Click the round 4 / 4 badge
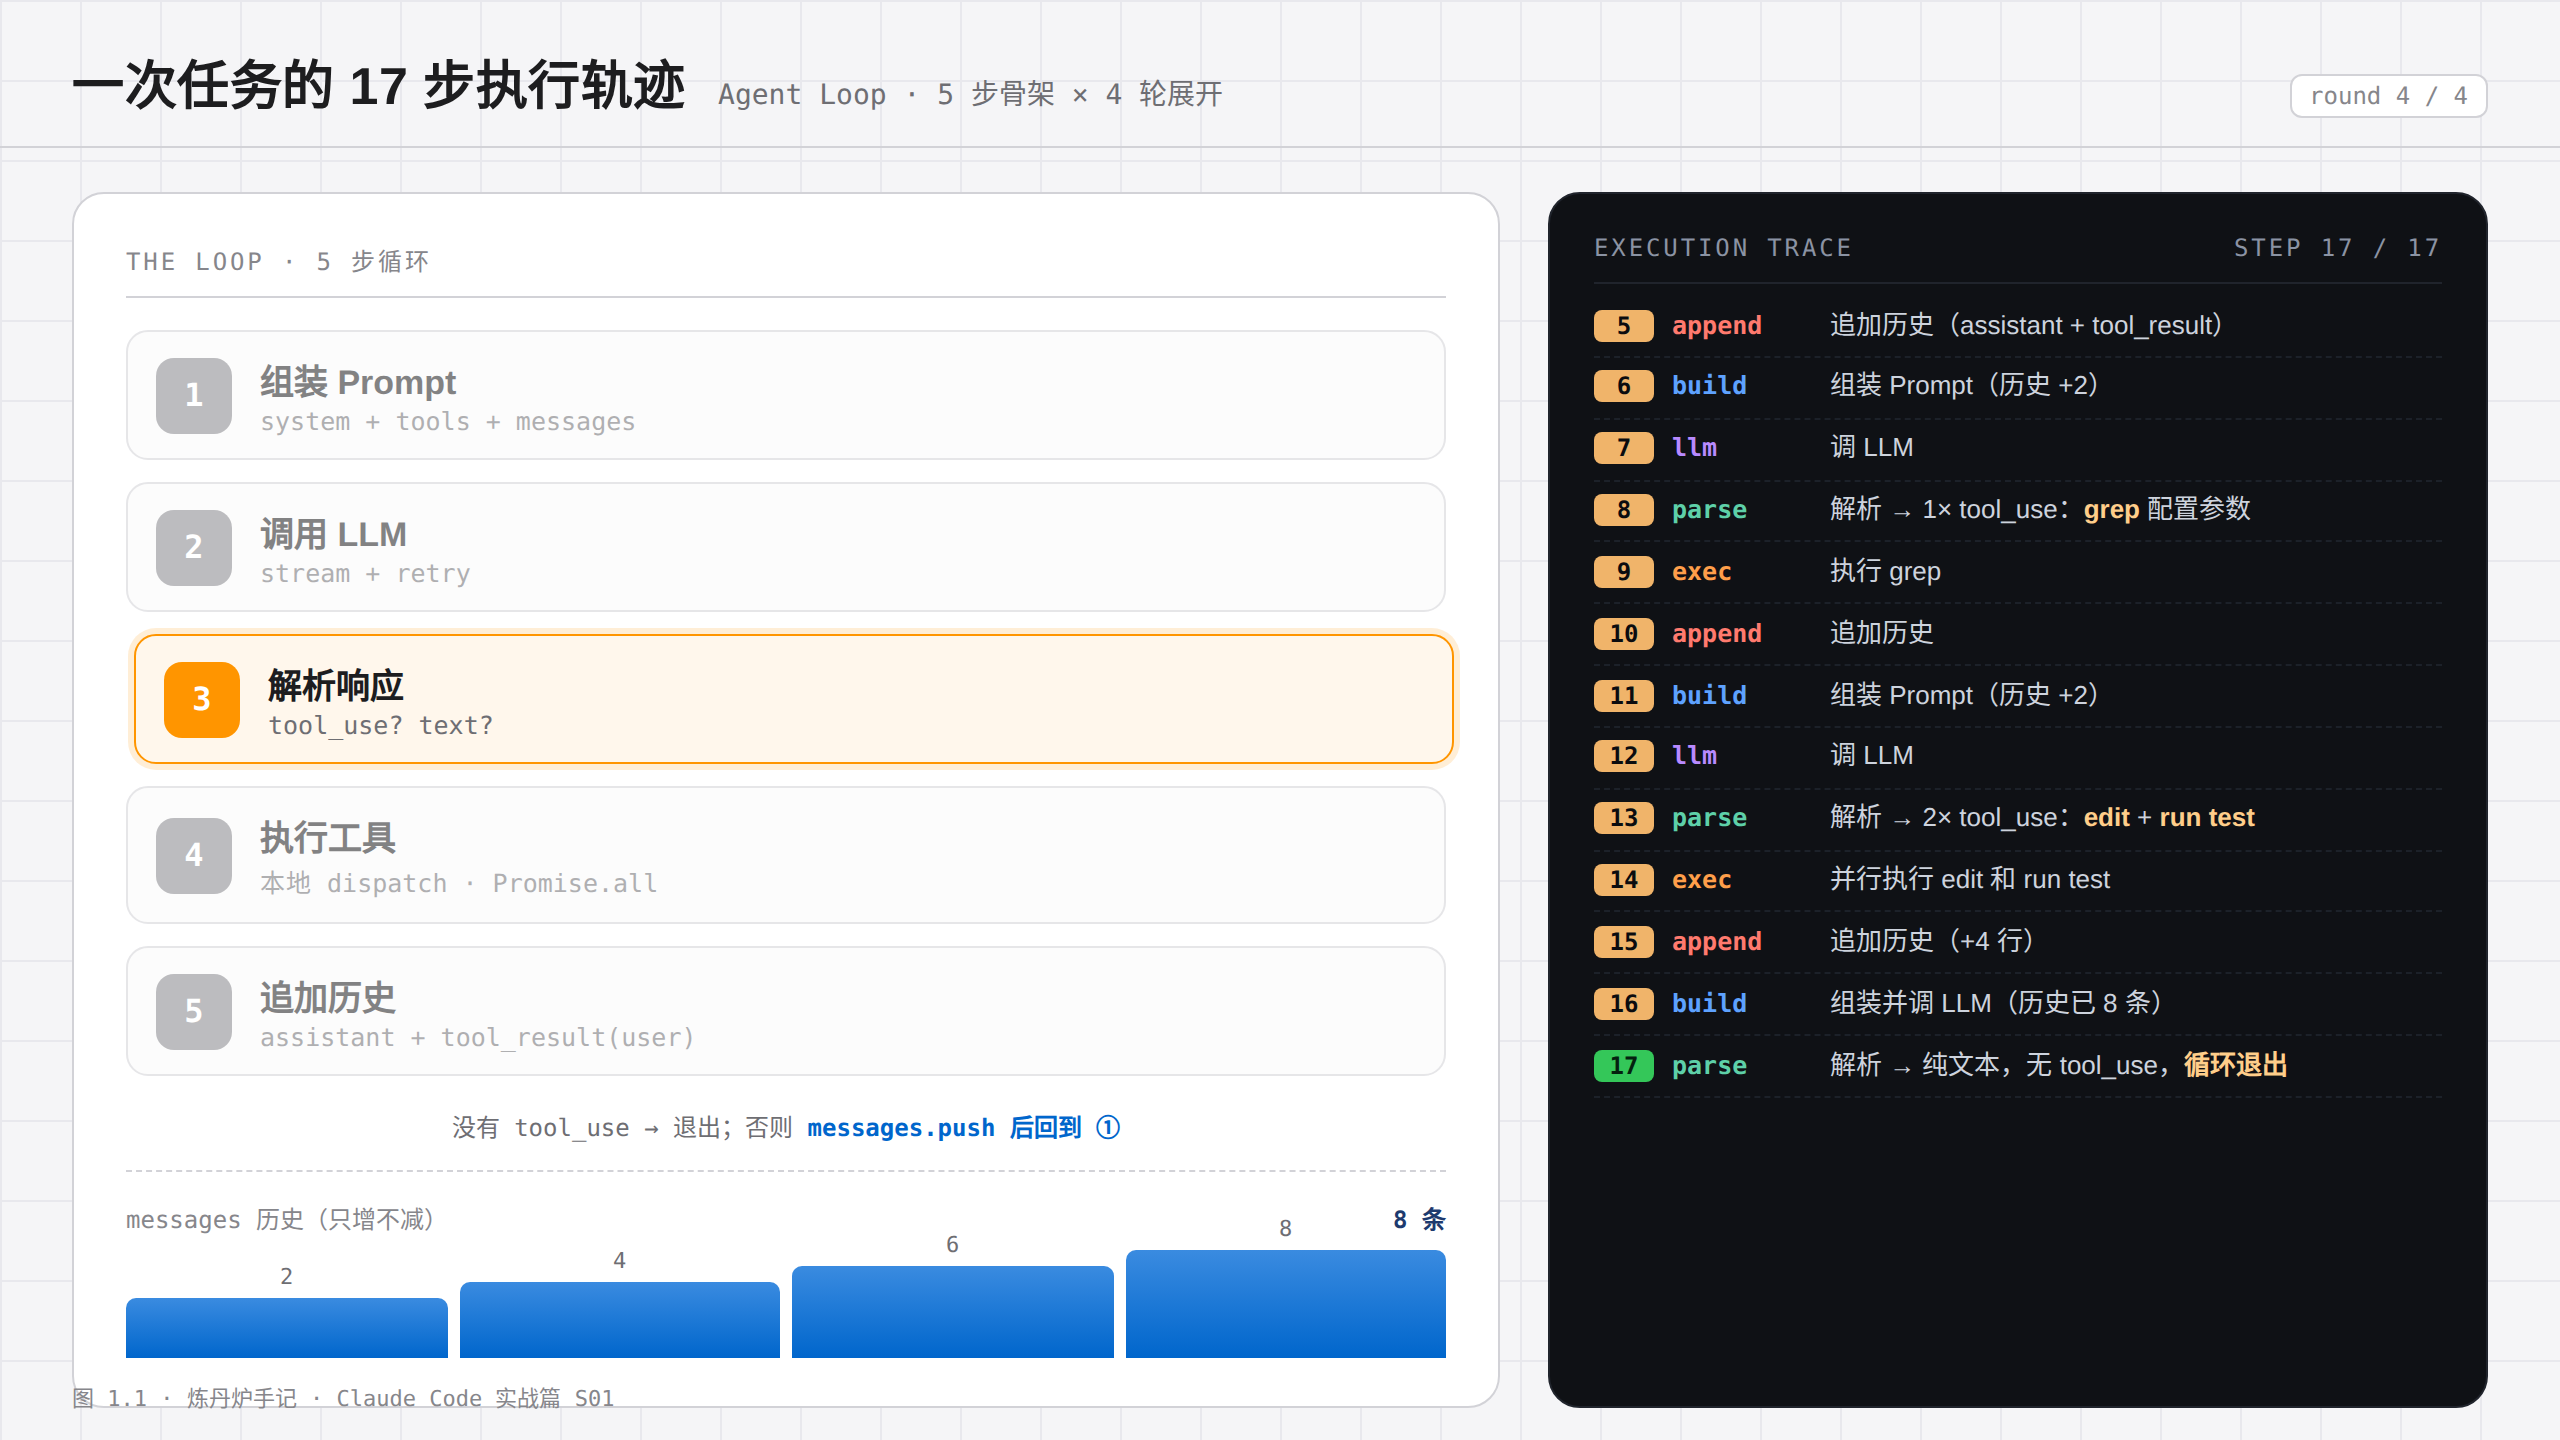Image resolution: width=2560 pixels, height=1440 pixels. click(2388, 96)
